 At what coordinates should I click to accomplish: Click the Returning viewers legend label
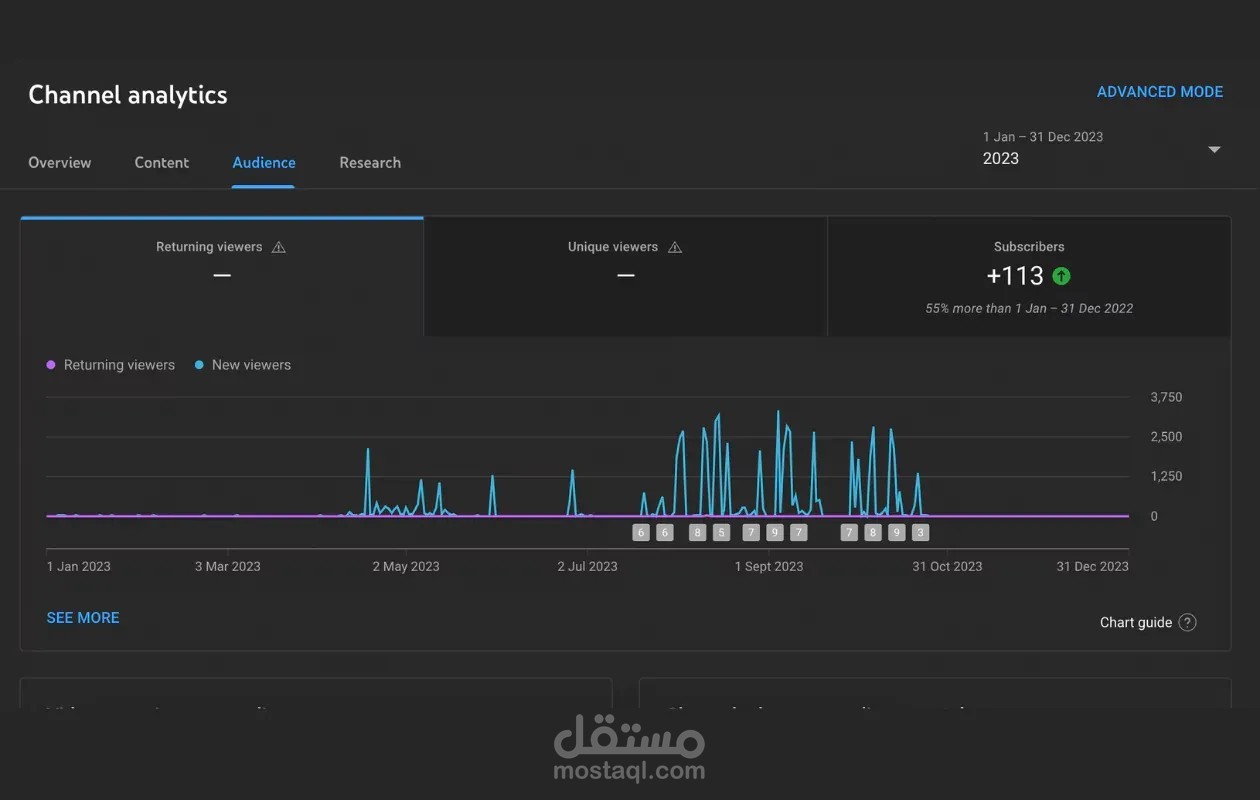[x=119, y=365]
